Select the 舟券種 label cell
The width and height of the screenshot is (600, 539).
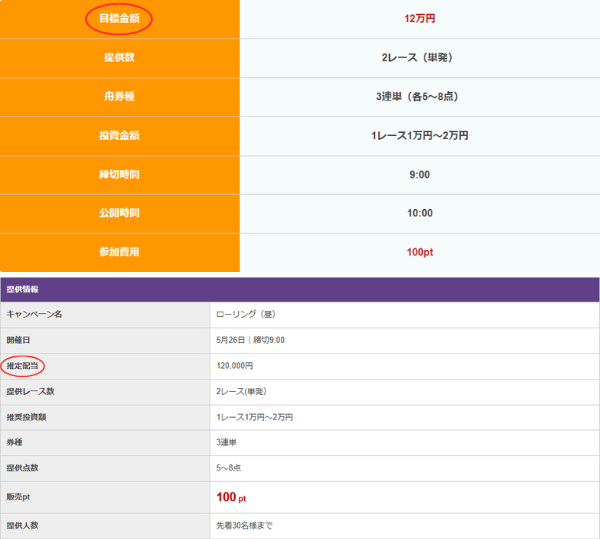coord(119,96)
